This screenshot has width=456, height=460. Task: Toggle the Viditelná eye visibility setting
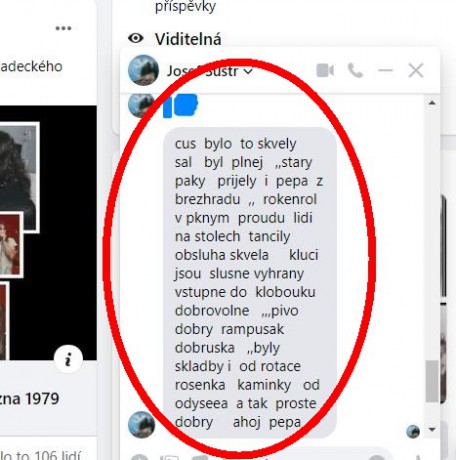tap(136, 38)
